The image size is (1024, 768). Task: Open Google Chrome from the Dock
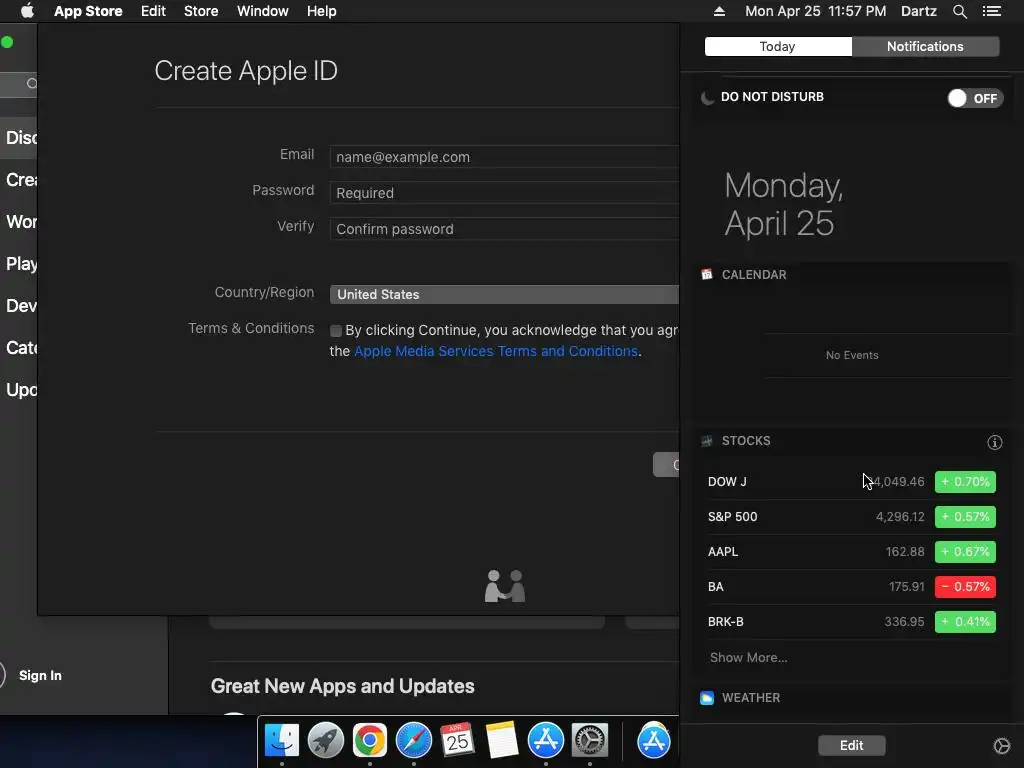click(370, 741)
